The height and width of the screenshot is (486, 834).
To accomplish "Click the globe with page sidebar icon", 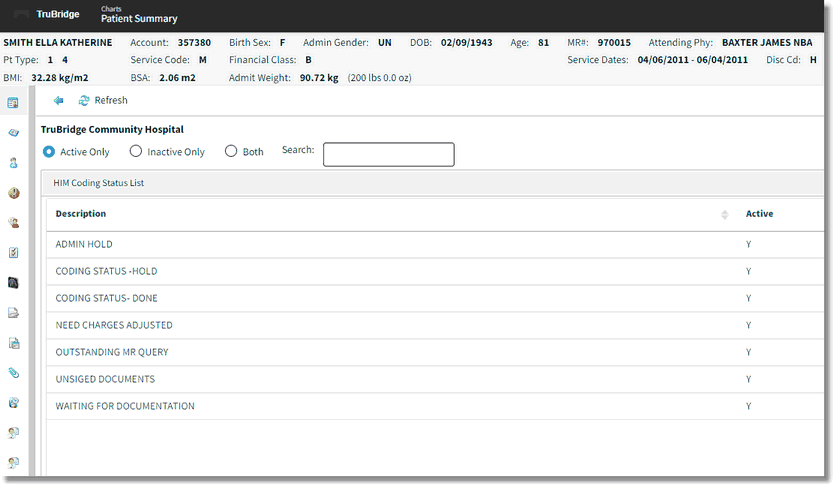I will tap(13, 403).
